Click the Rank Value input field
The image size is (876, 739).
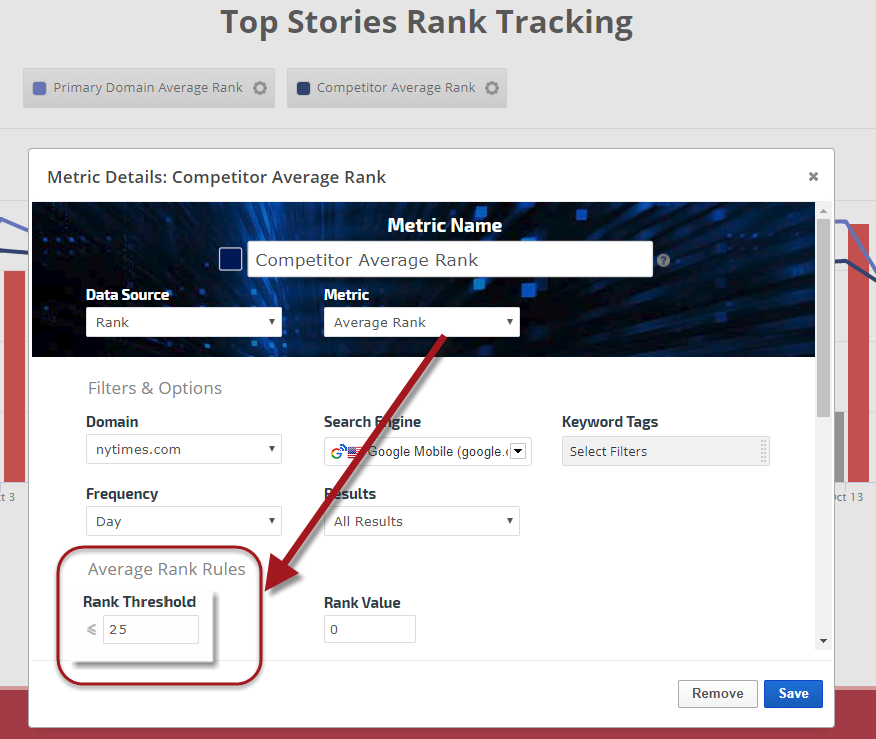click(369, 629)
